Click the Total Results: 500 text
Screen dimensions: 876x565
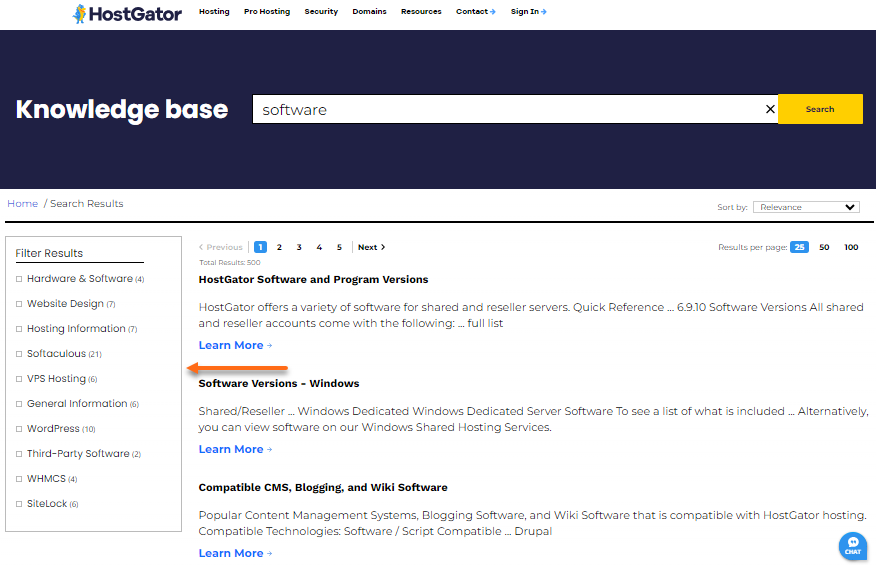(x=230, y=263)
